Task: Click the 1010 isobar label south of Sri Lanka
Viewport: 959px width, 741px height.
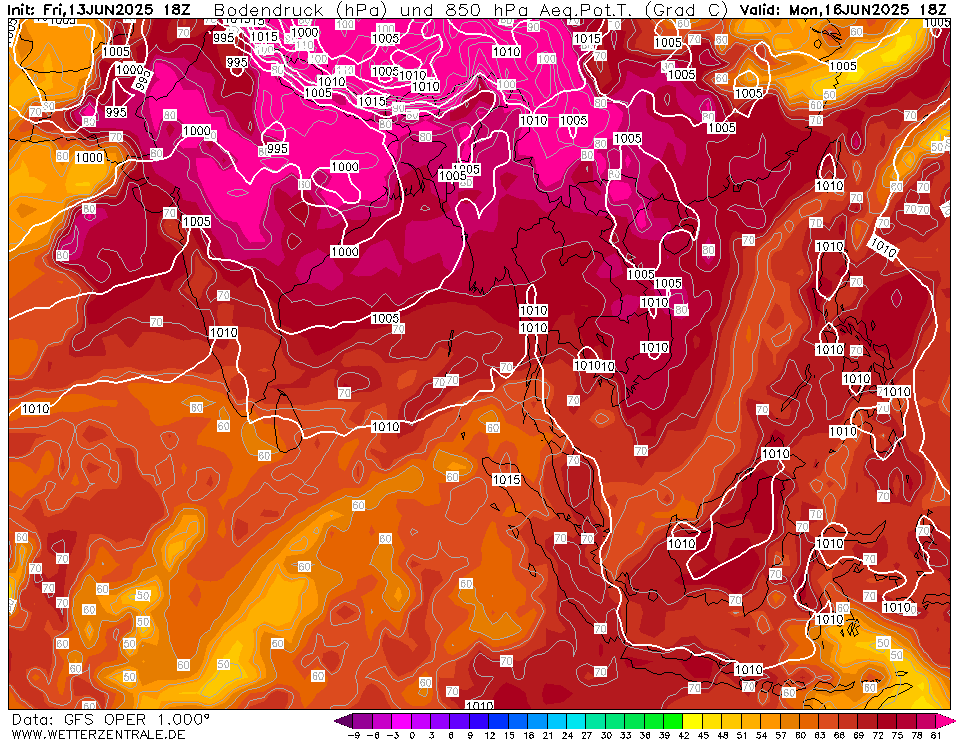Action: pos(385,427)
